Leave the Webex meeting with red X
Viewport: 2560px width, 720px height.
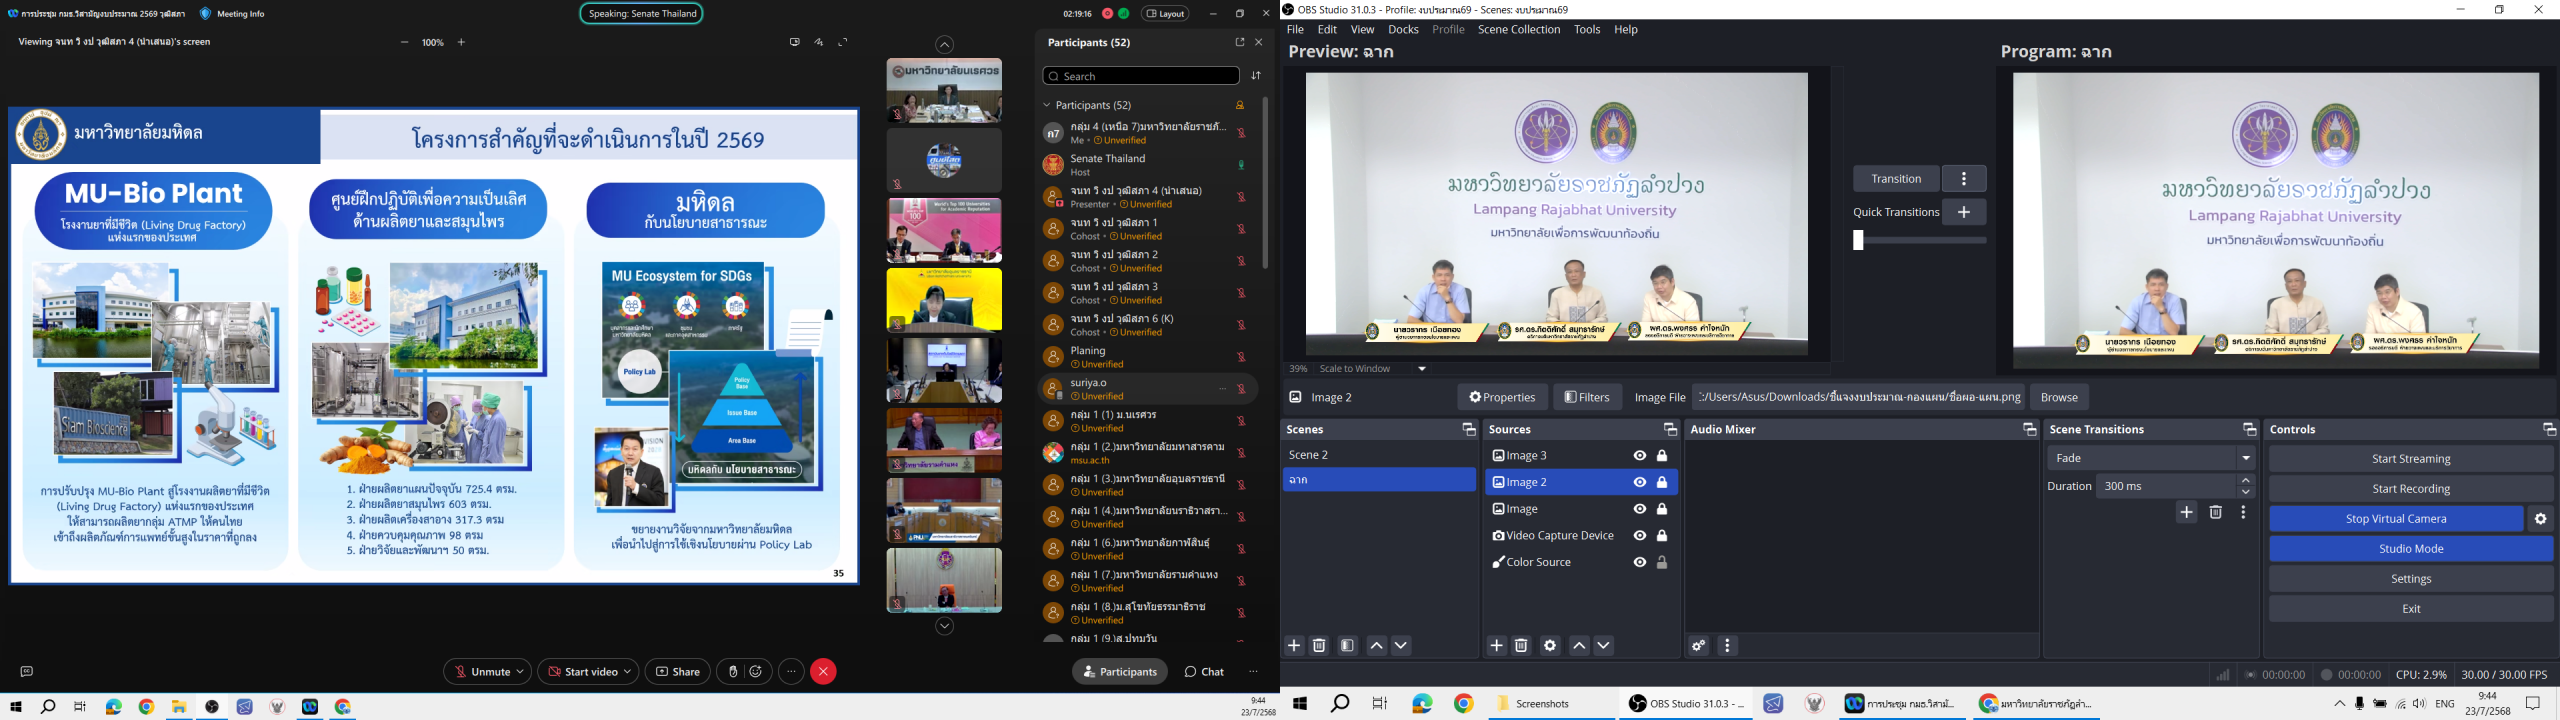point(823,672)
